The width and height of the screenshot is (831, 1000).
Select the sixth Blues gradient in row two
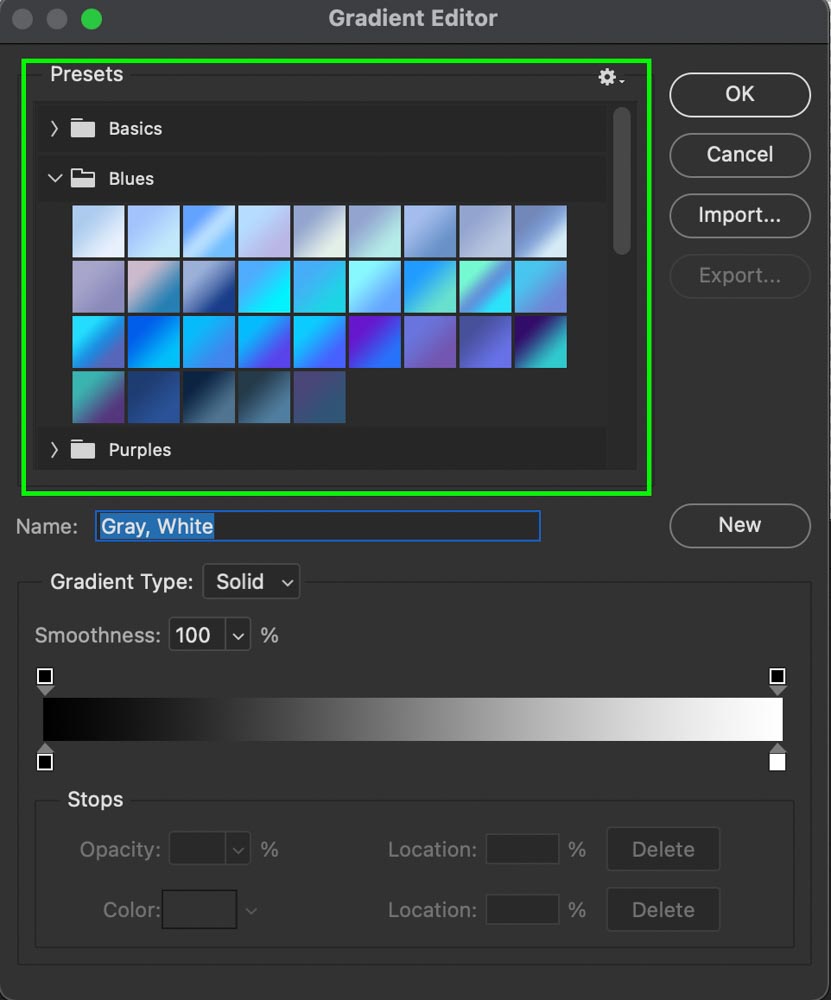click(x=375, y=287)
